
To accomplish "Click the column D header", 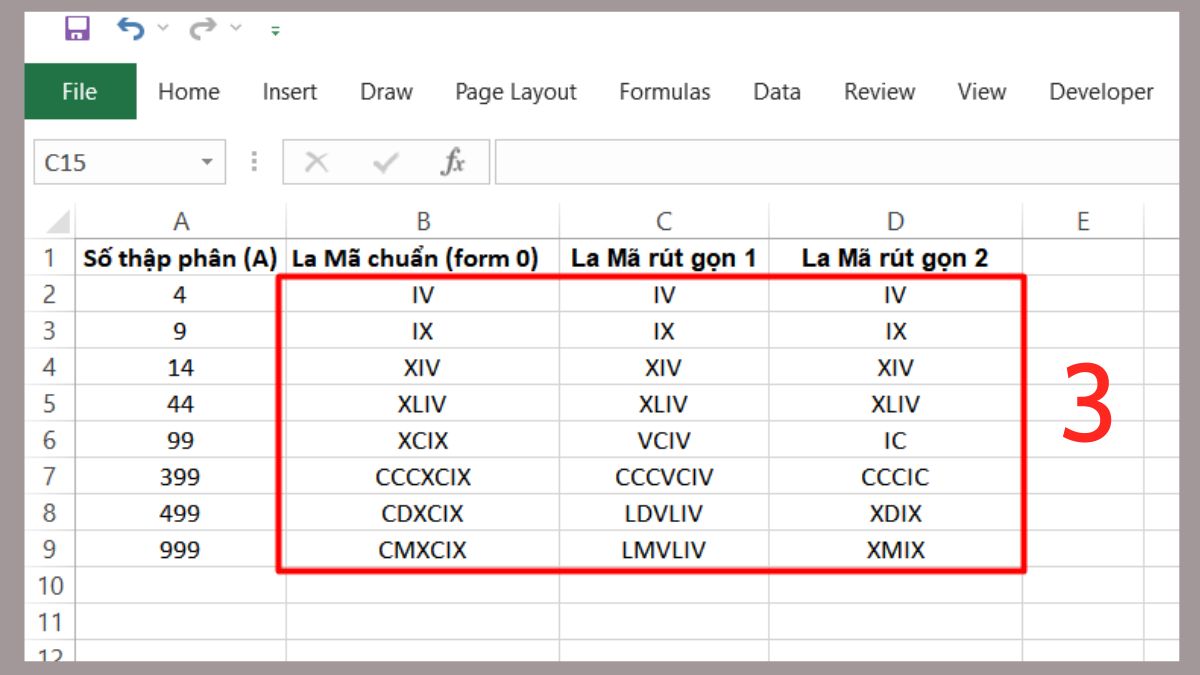I will 894,221.
